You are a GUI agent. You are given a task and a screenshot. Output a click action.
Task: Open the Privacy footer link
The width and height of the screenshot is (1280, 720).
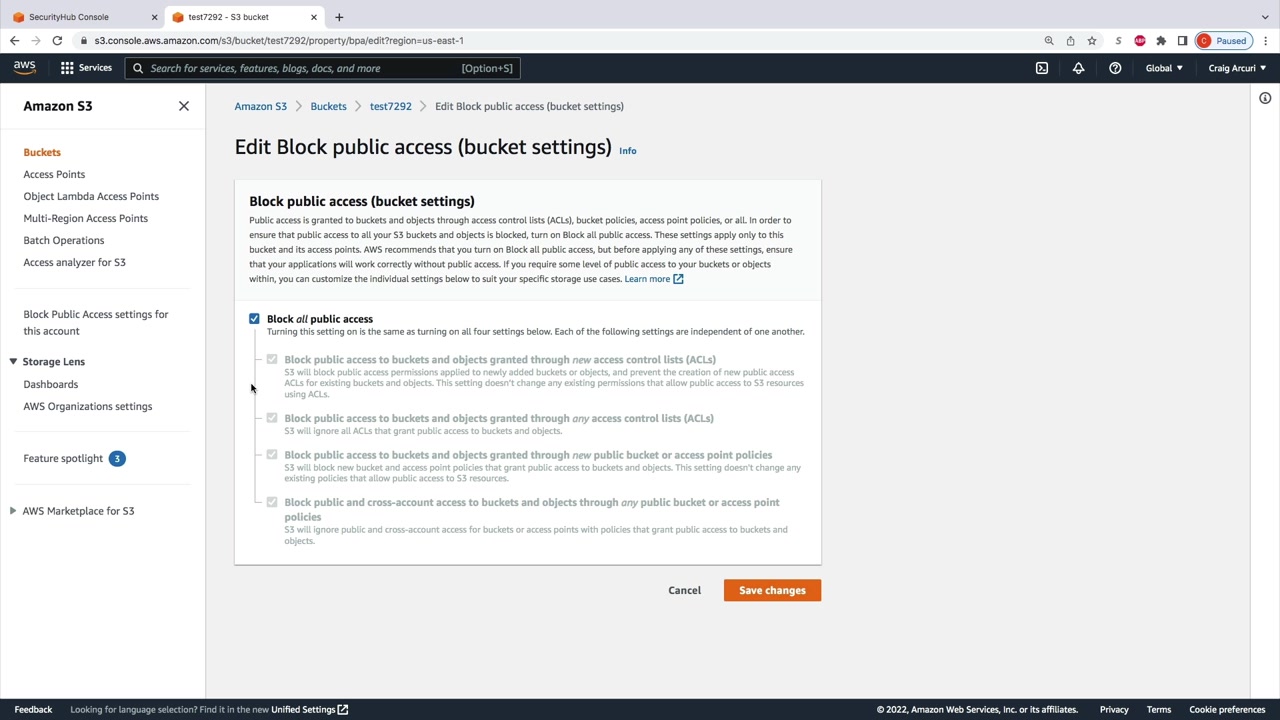point(1114,710)
